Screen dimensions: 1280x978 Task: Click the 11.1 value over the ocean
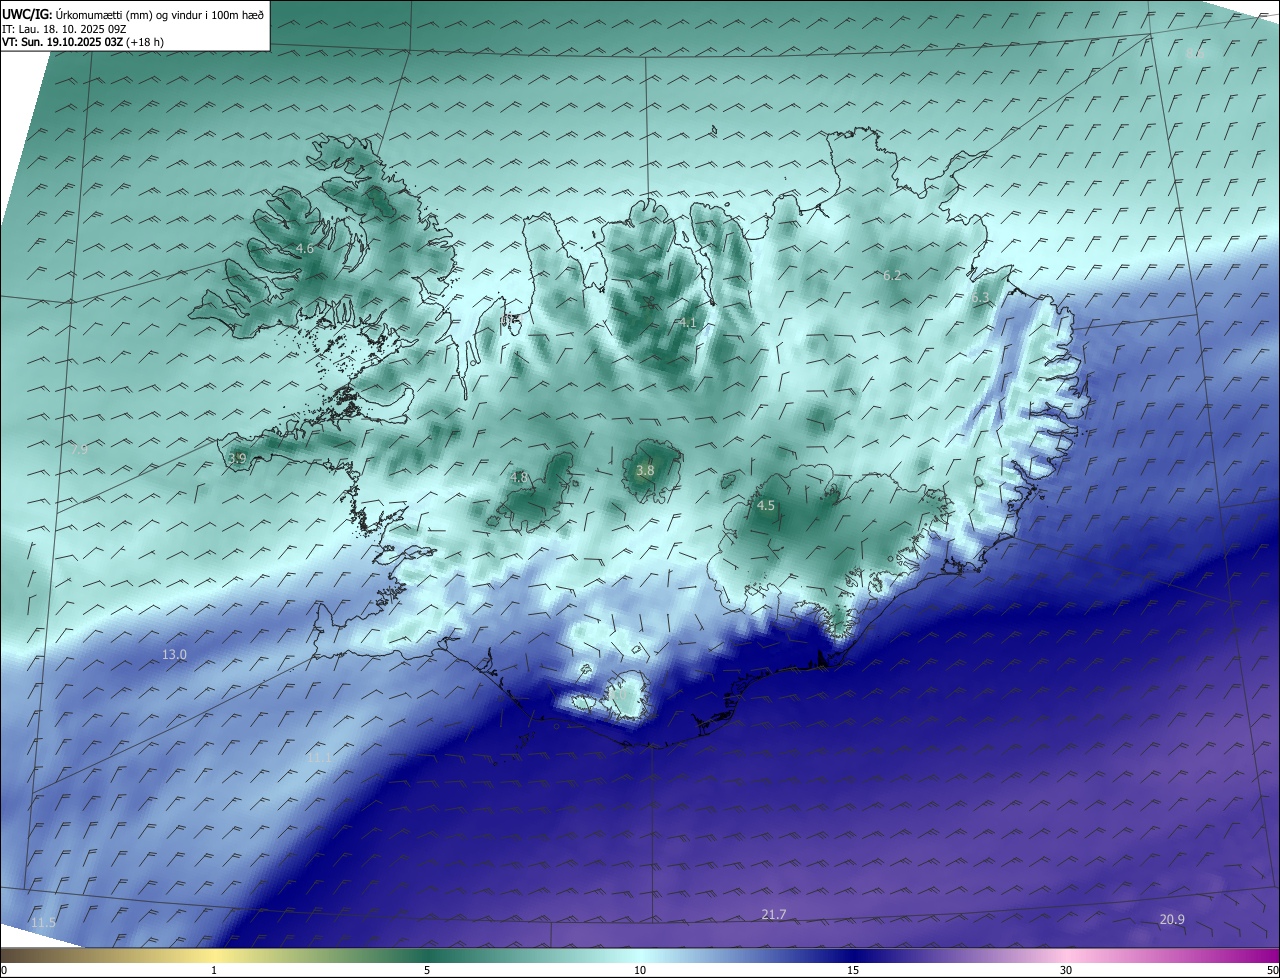coord(318,759)
